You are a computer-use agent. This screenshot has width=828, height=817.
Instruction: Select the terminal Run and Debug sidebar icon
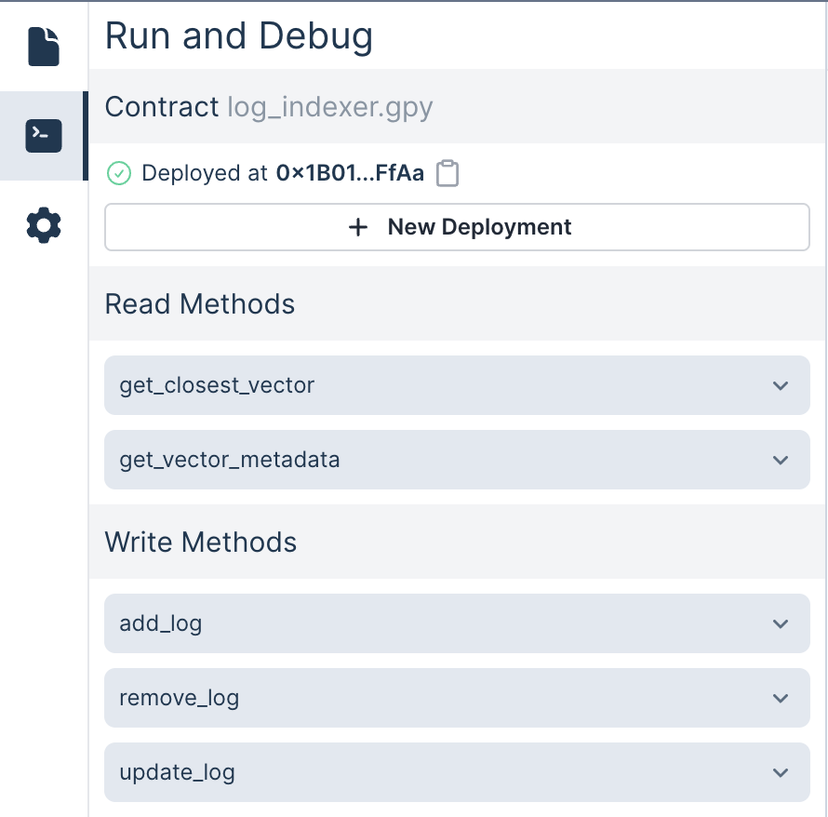click(42, 136)
